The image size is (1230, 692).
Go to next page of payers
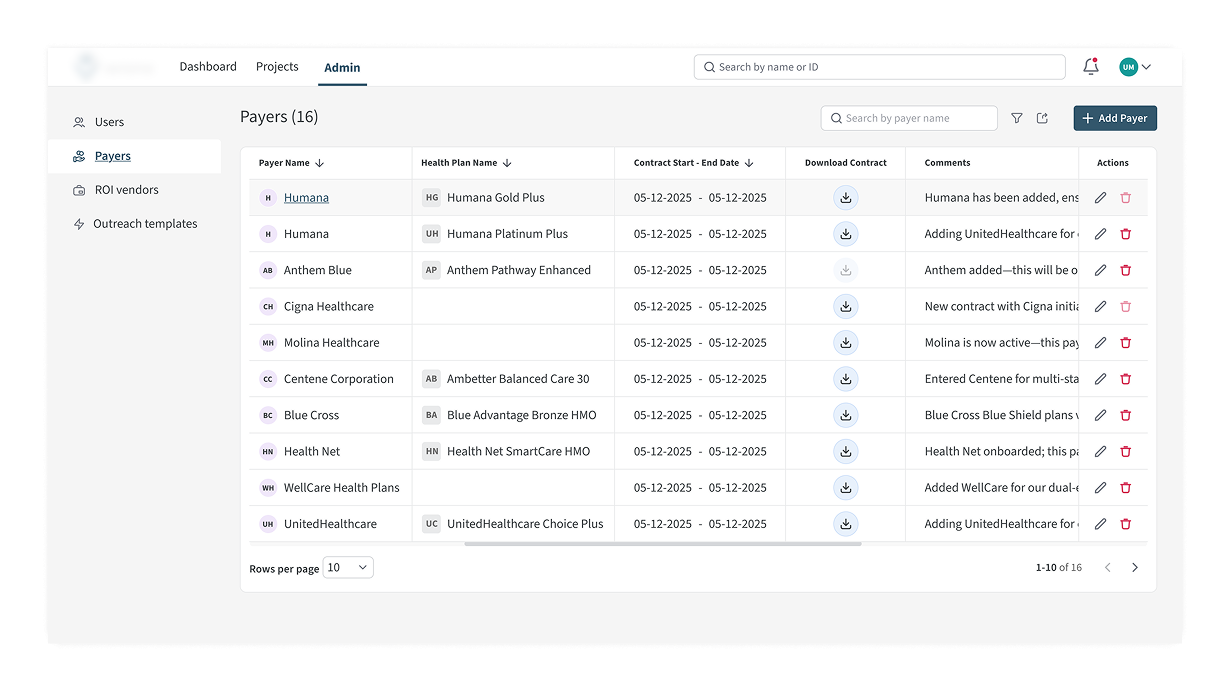[1134, 568]
